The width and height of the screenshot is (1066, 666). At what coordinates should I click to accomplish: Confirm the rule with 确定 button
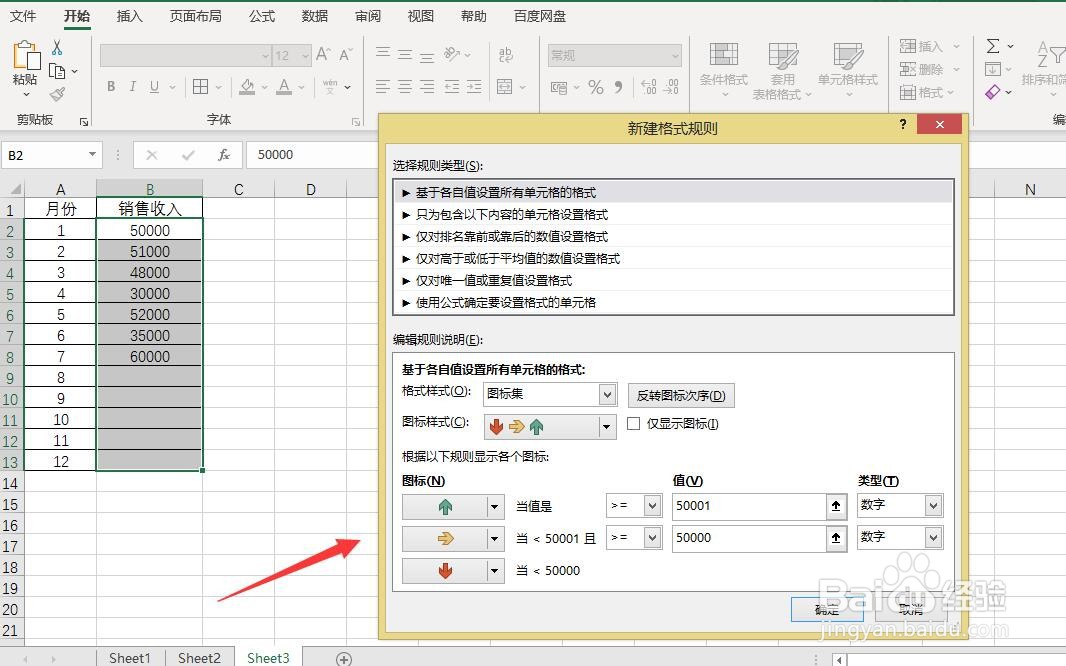point(827,609)
